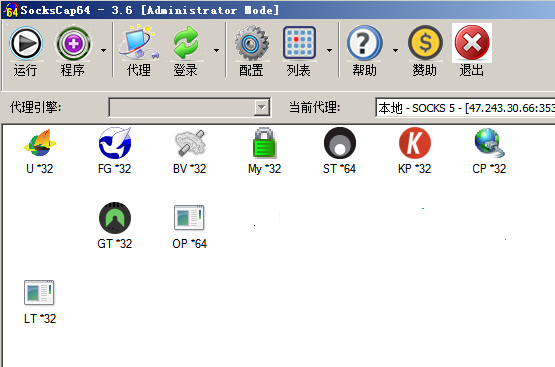
Task: Expand the dropdown arrow beside 程序
Action: pos(103,50)
